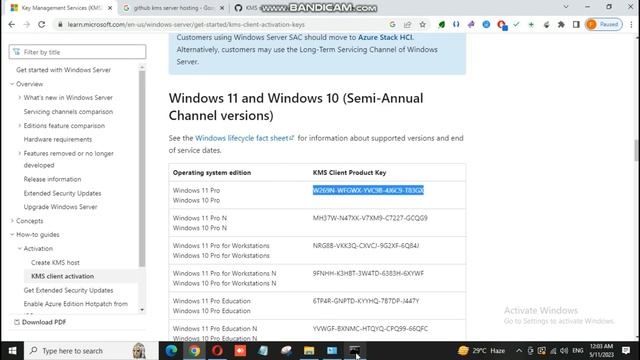The image size is (640, 360).
Task: Open Release information
Action: tap(52, 179)
